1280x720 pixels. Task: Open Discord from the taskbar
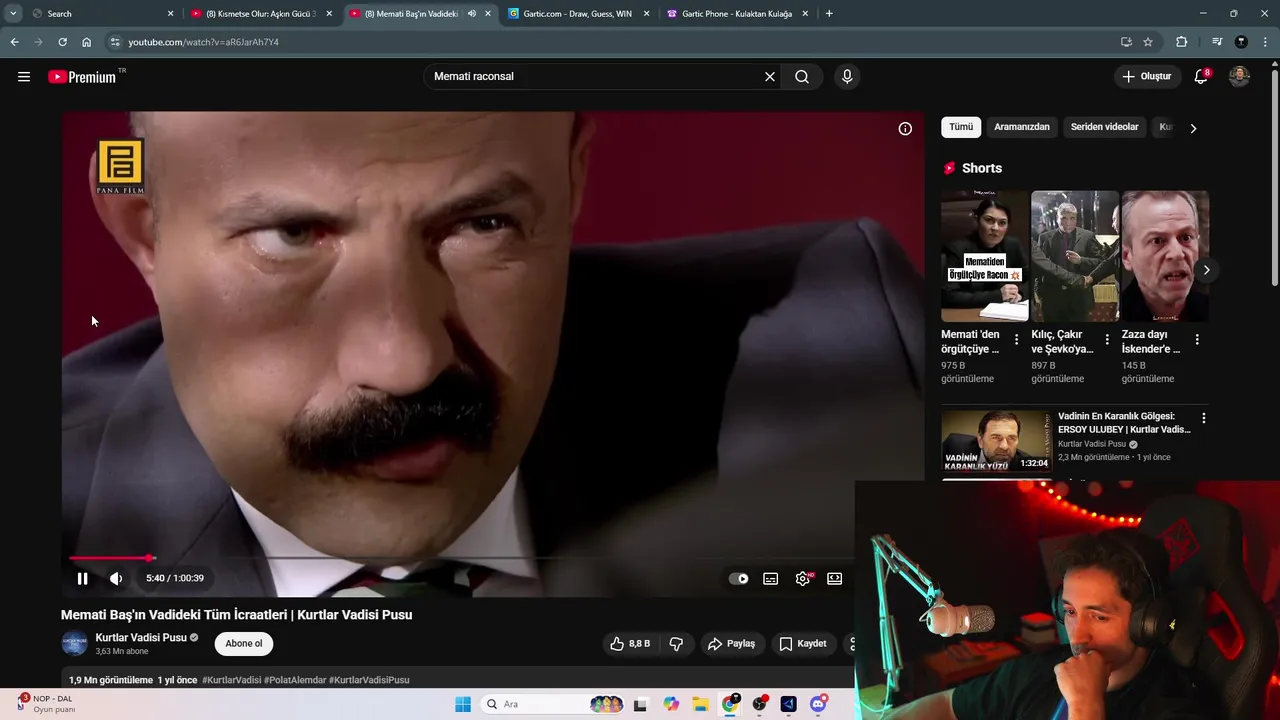818,704
